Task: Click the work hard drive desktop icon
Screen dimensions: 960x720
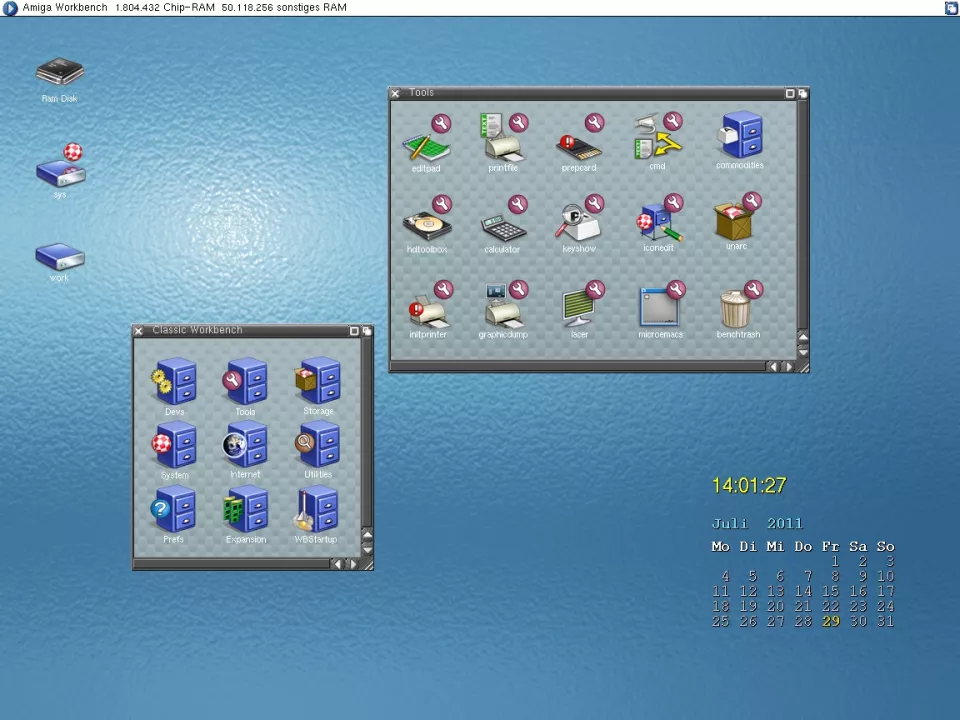Action: pyautogui.click(x=60, y=256)
